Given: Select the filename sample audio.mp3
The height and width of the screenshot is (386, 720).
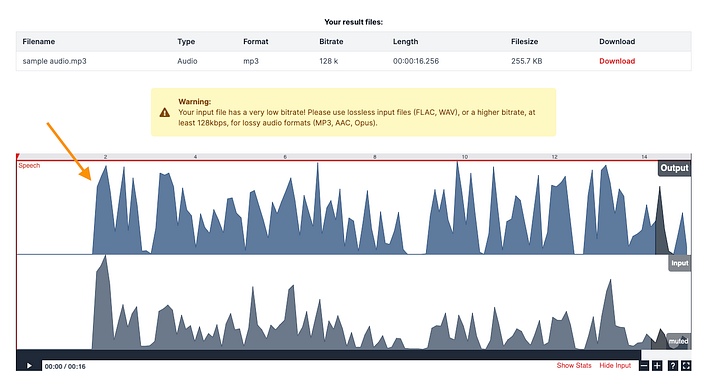Looking at the screenshot, I should point(55,61).
